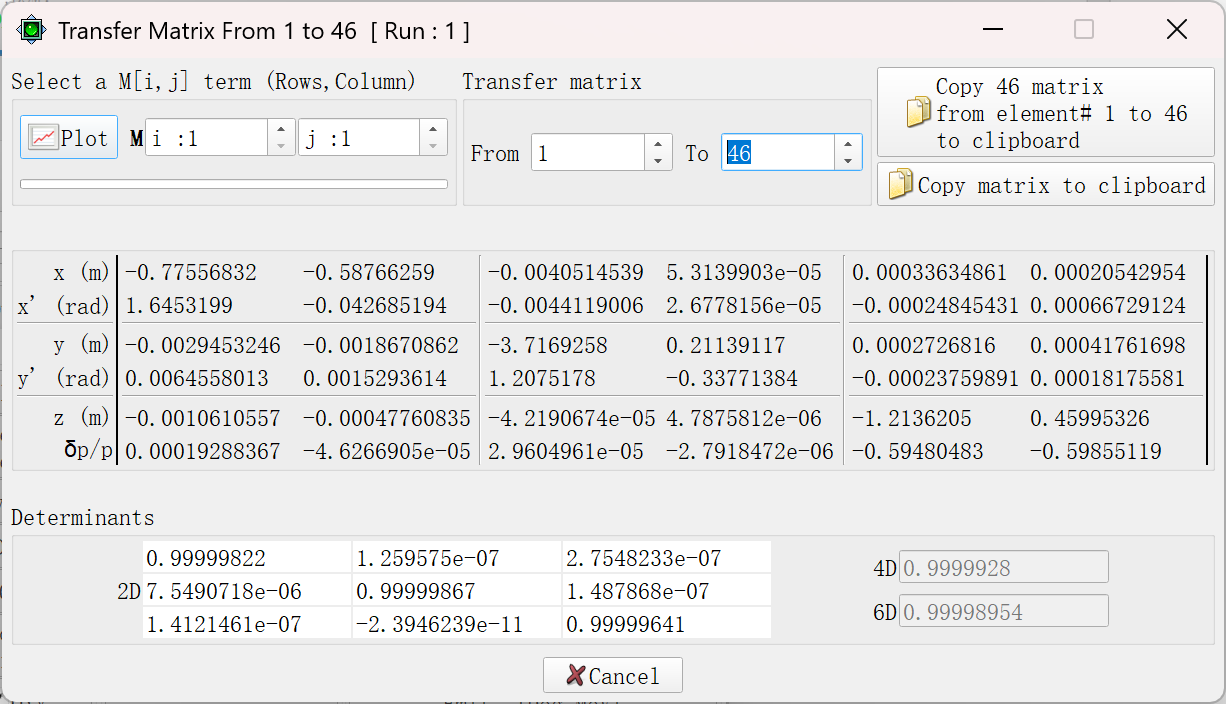Image resolution: width=1226 pixels, height=704 pixels.
Task: Decrease the To element value
Action: [848, 161]
